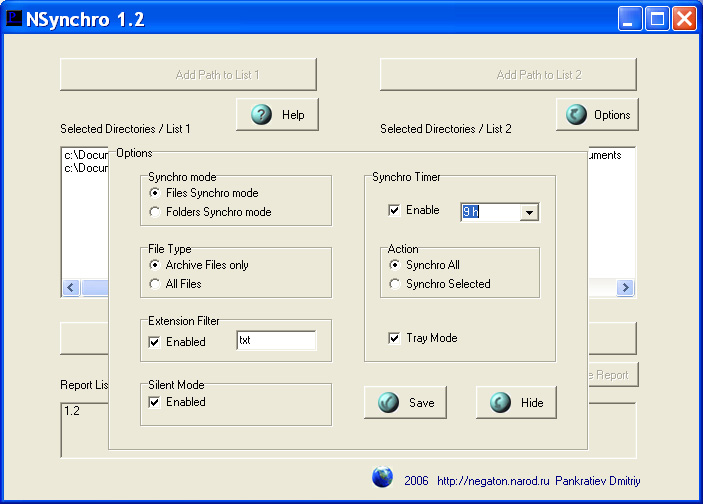Screen dimensions: 703x504
Task: Click the Hide button's round icon
Action: 500,402
